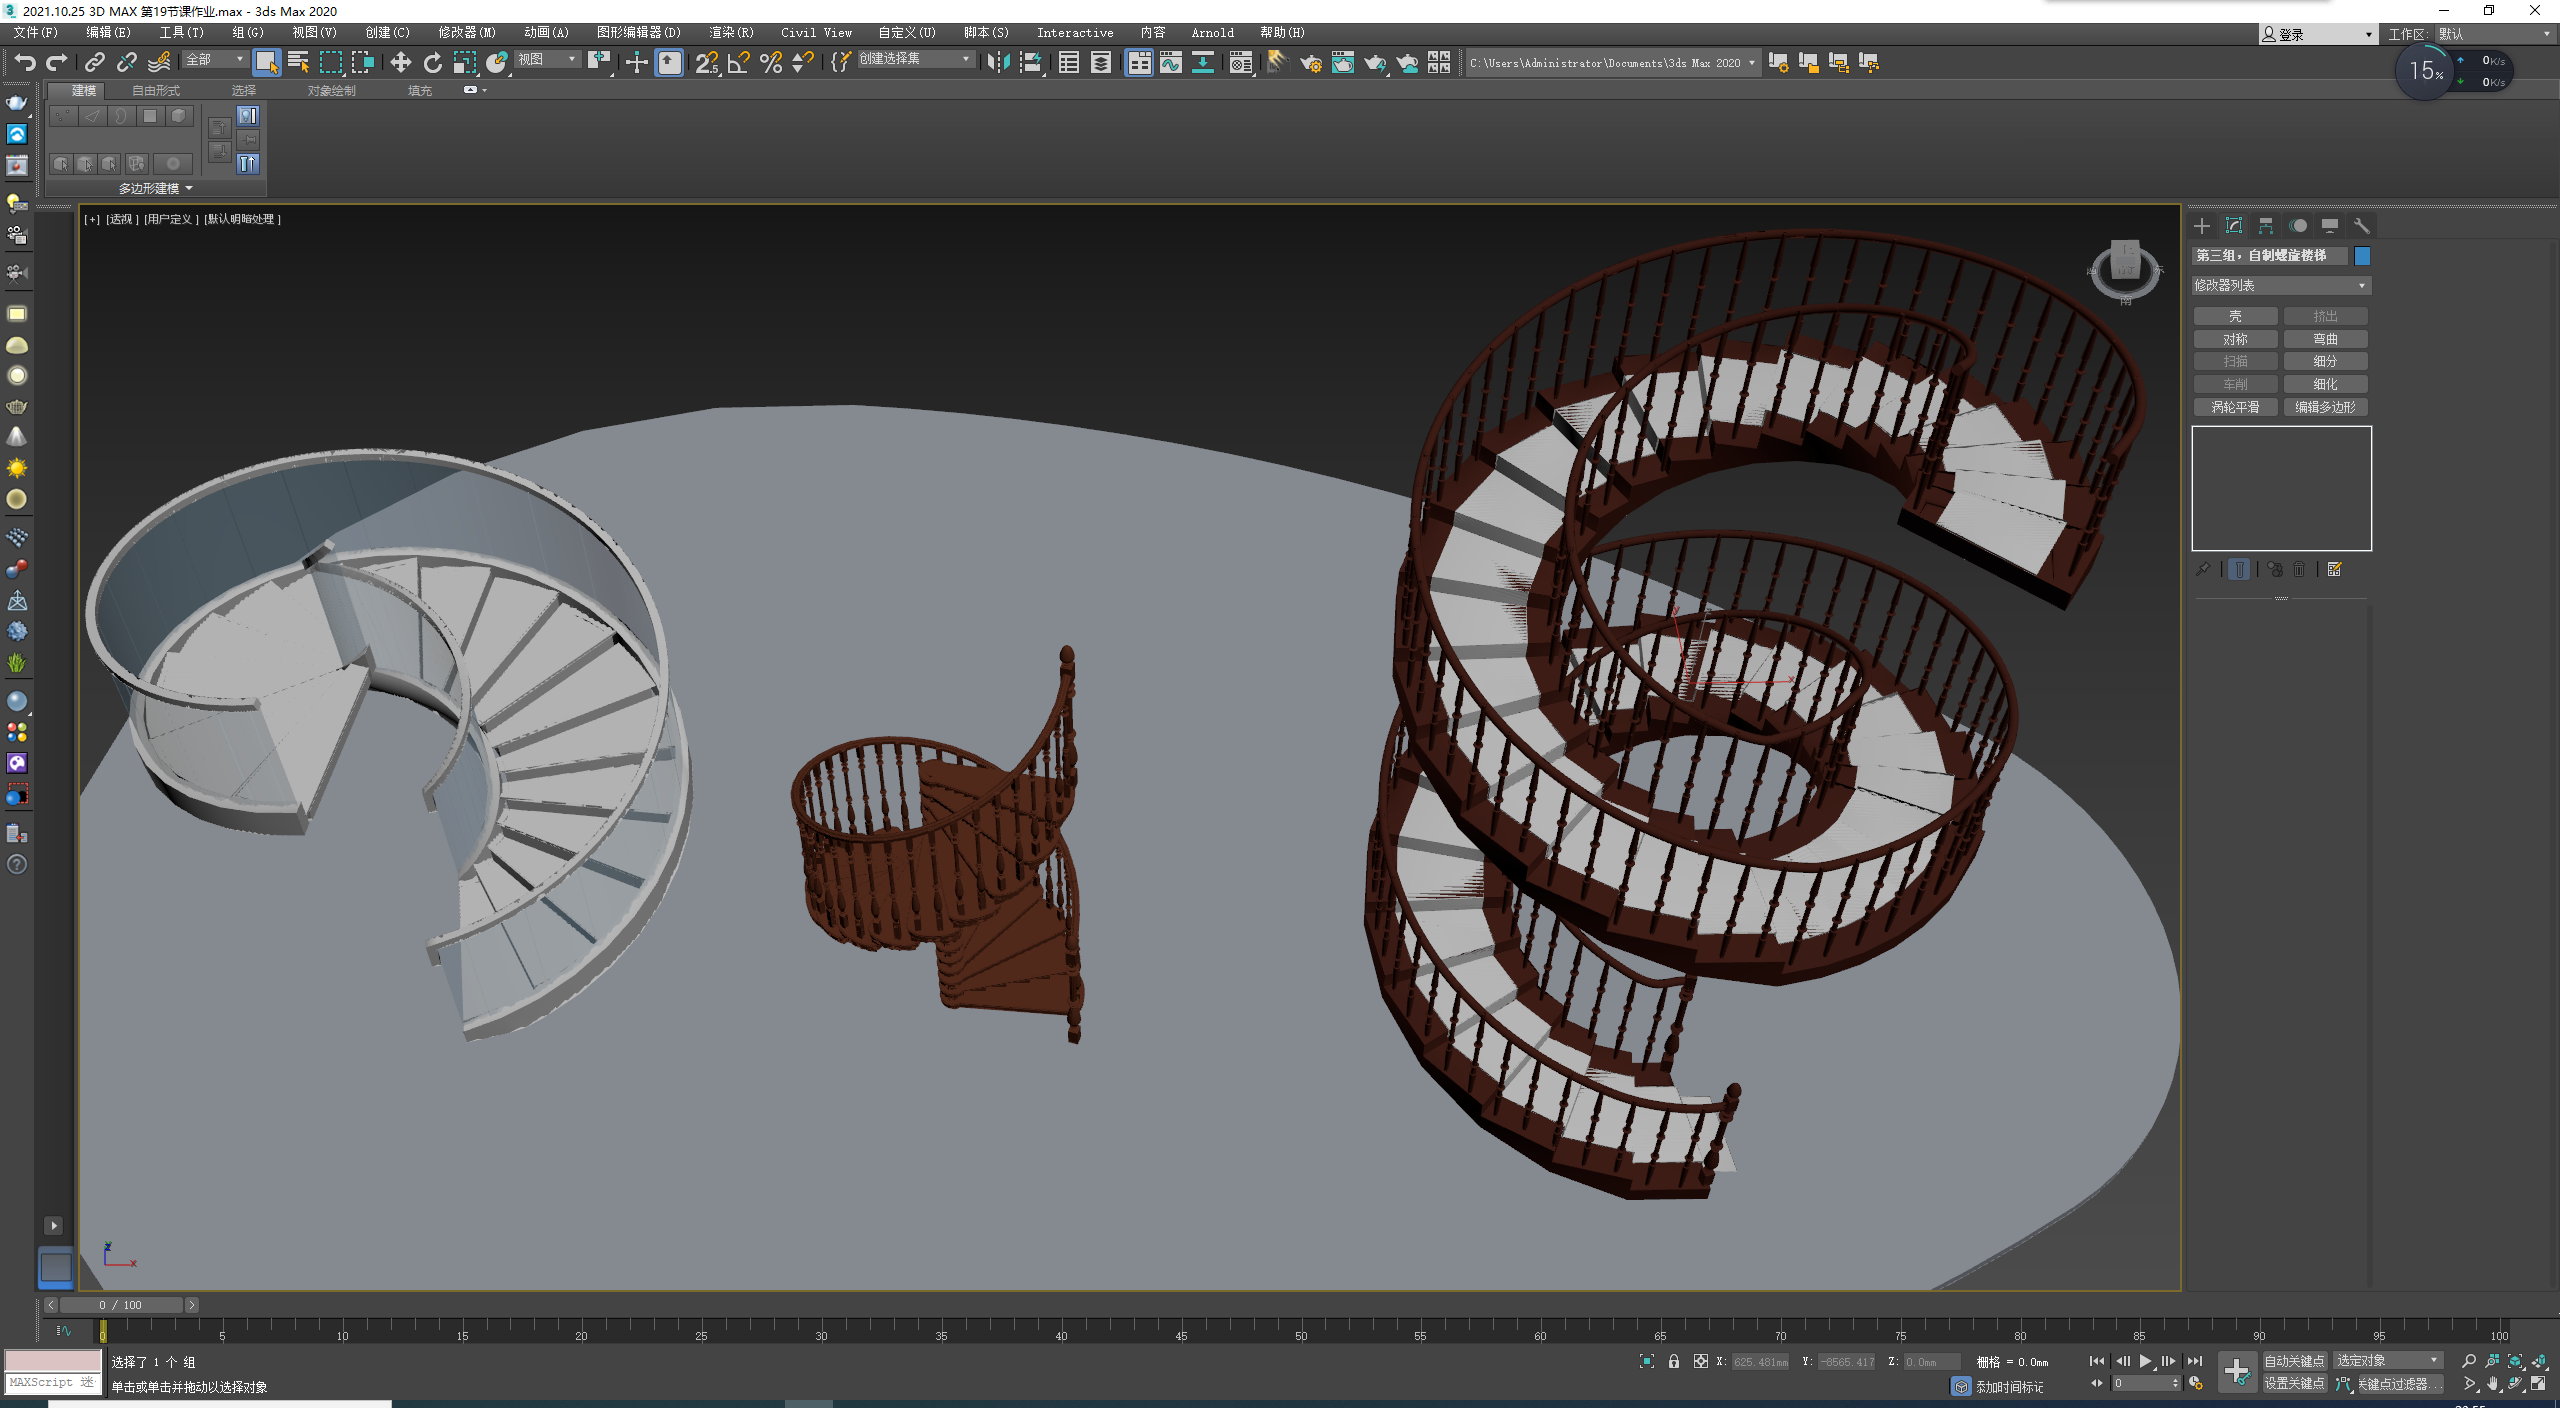Image resolution: width=2560 pixels, height=1408 pixels.
Task: Click the 涡轮平滑 modifier button
Action: tap(2235, 407)
